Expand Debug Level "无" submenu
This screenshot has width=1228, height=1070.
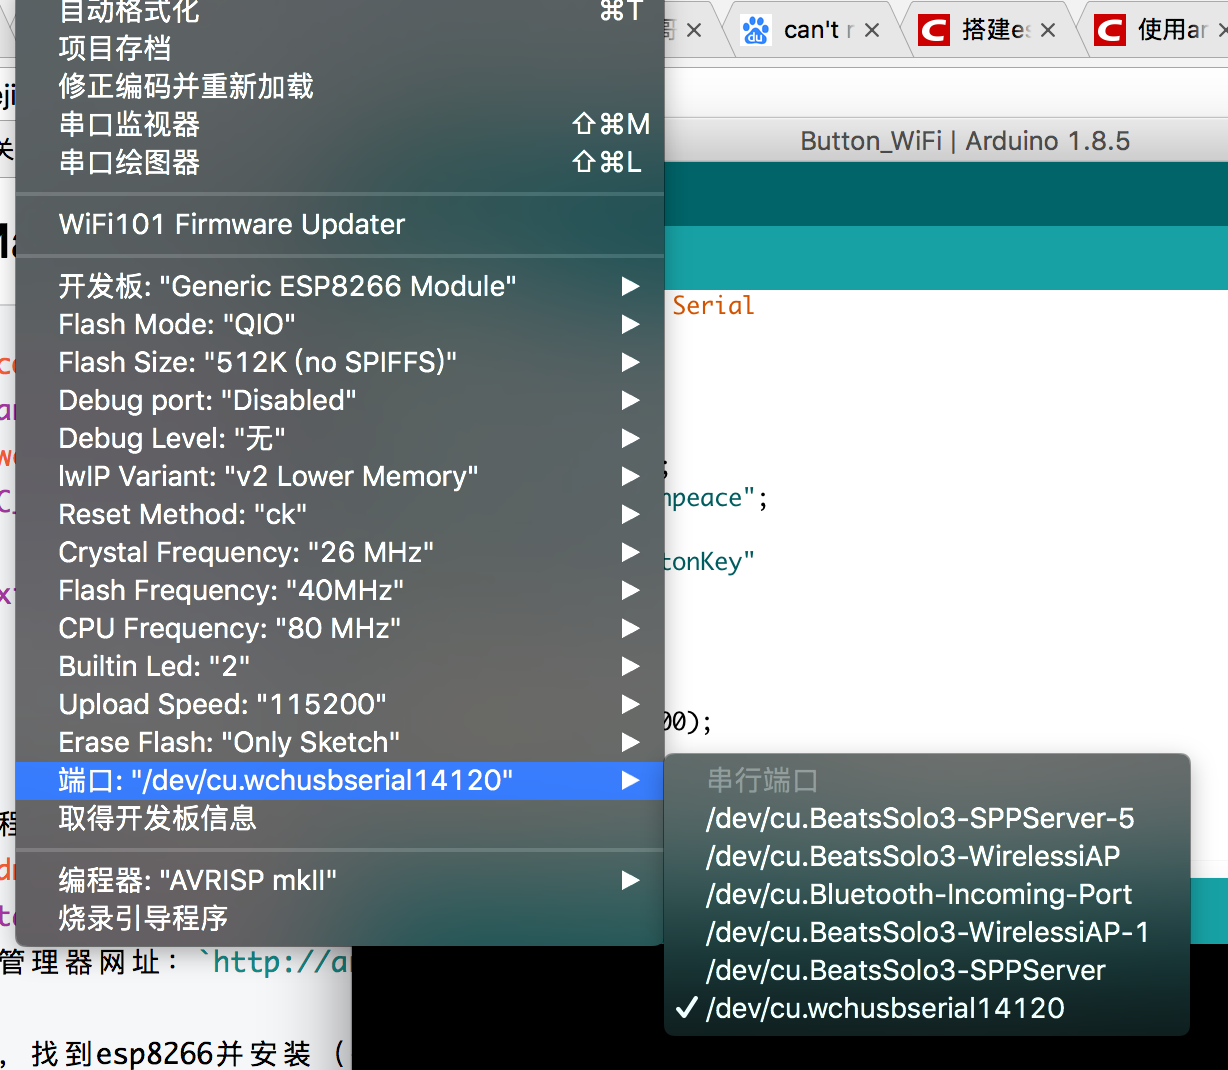point(340,438)
